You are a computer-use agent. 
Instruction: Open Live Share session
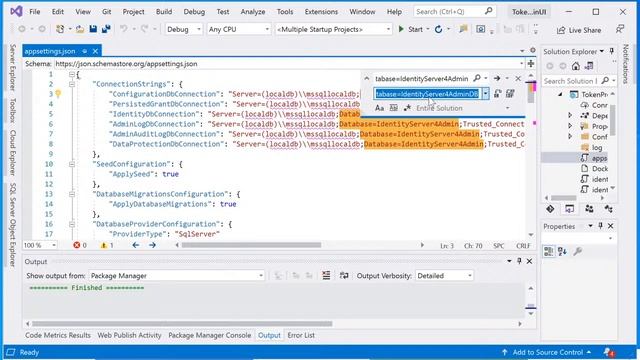[x=579, y=30]
